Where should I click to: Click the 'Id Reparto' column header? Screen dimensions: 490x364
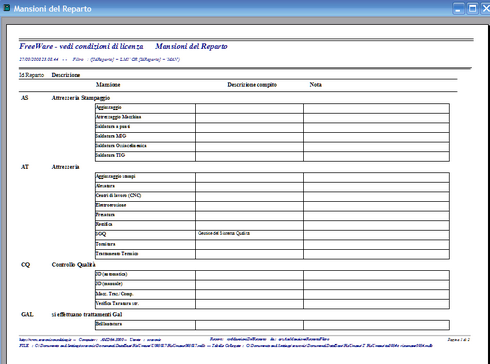click(32, 75)
